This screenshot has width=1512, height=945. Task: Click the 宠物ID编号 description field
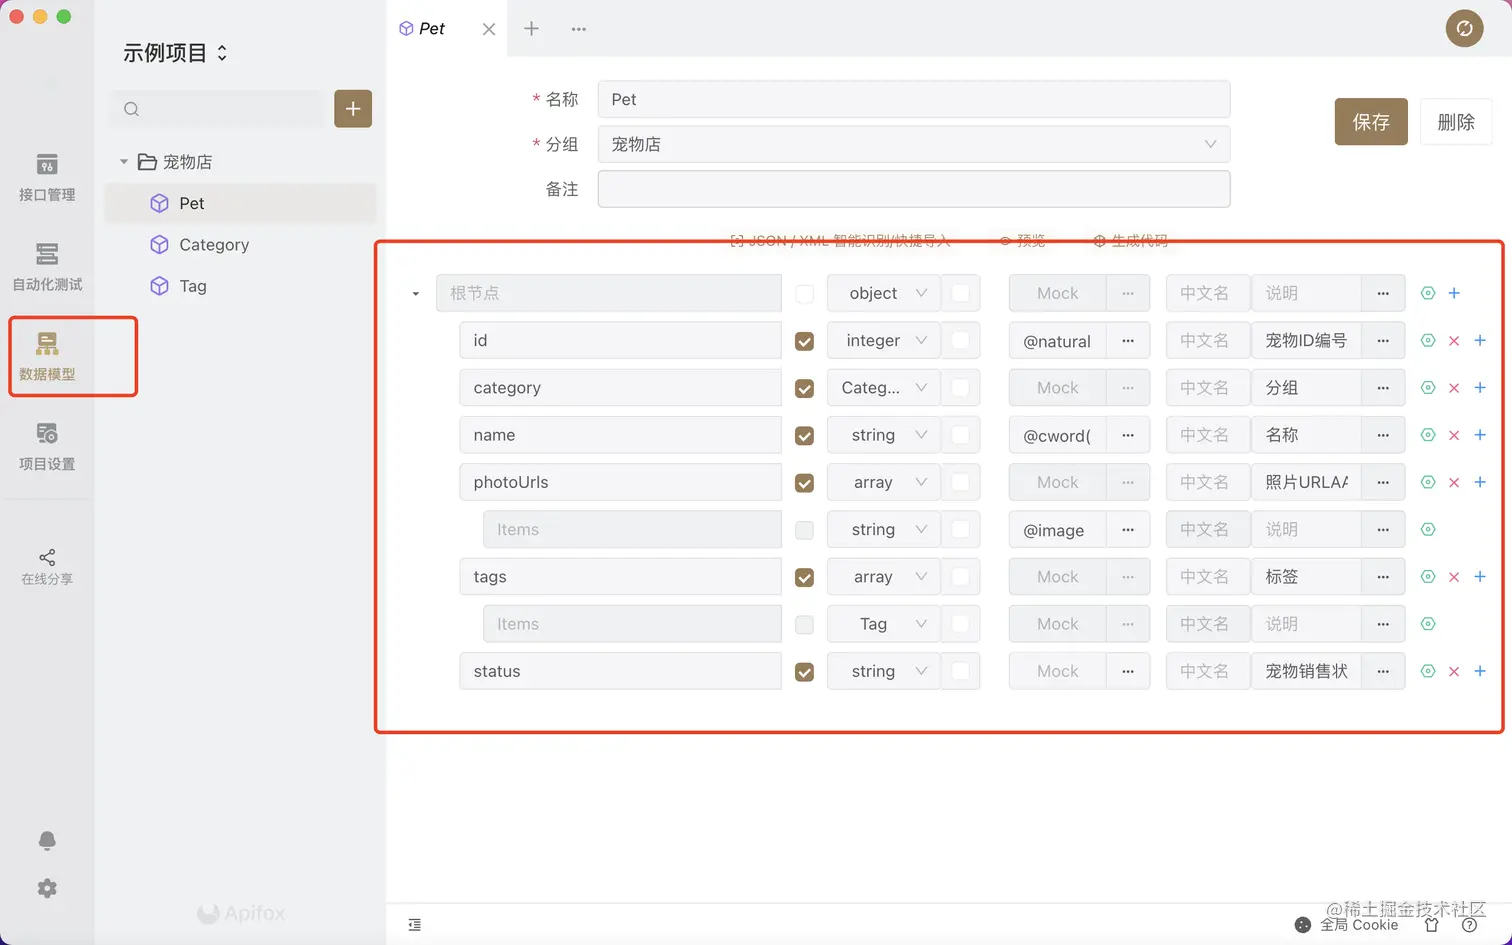pos(1306,341)
